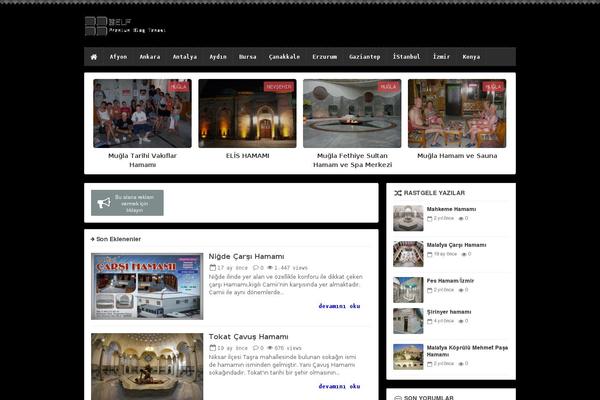Go to the Erzurum category
Screen dimensions: 600x400
324,57
